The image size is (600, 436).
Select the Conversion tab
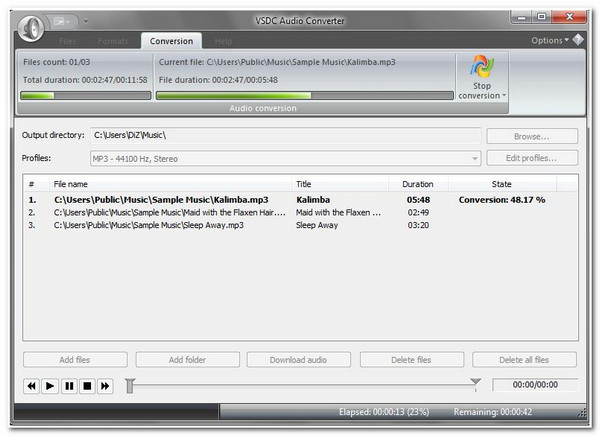click(x=171, y=41)
